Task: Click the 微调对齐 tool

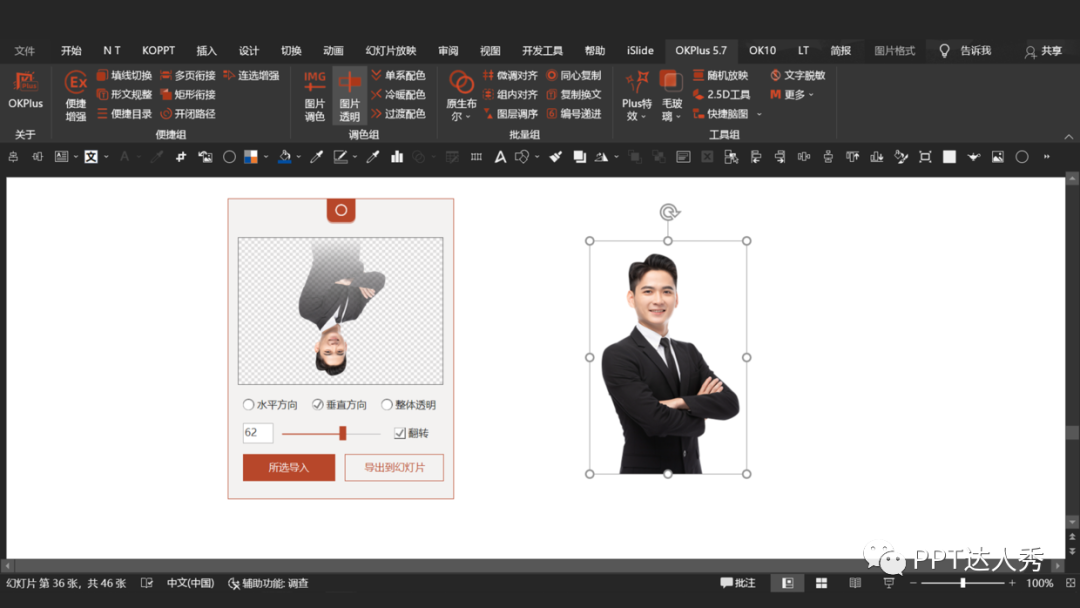Action: 510,76
